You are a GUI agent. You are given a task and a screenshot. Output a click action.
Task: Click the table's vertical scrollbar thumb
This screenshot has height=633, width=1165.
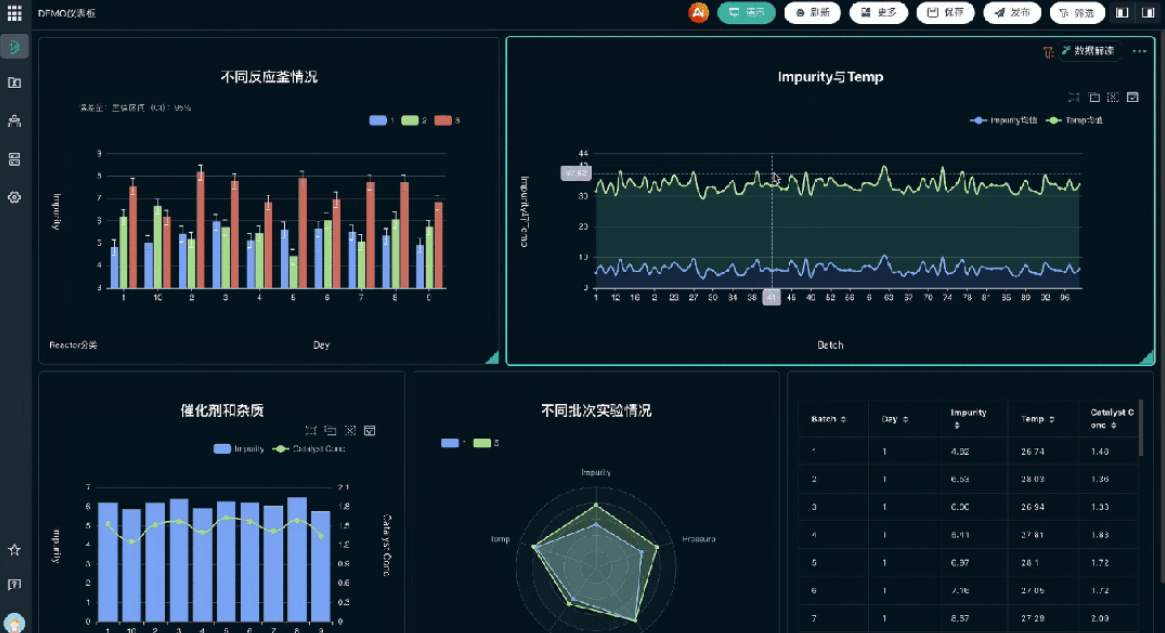click(x=1140, y=428)
